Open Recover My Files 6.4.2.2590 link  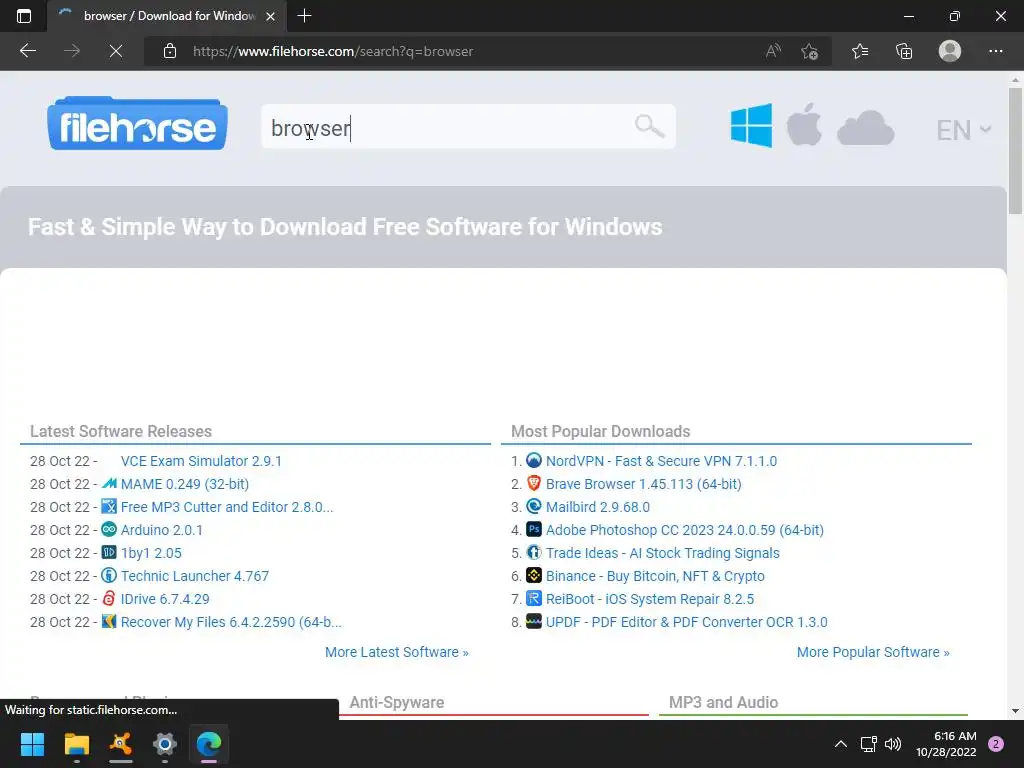pos(231,622)
